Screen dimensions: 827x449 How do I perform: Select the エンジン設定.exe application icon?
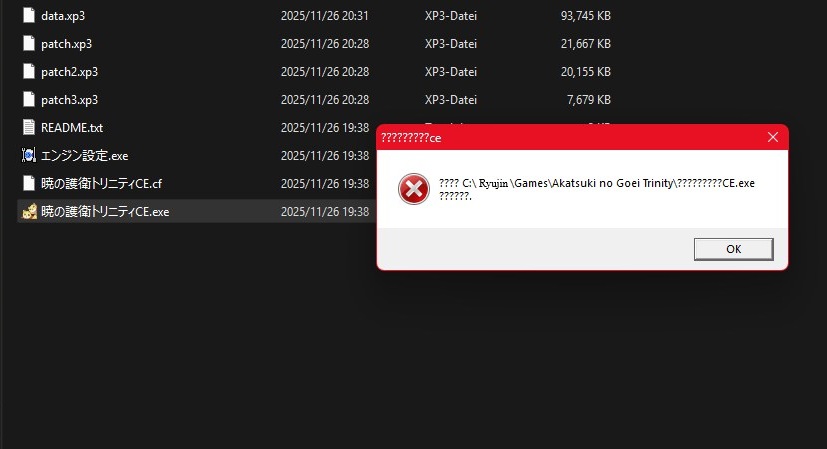[28, 155]
